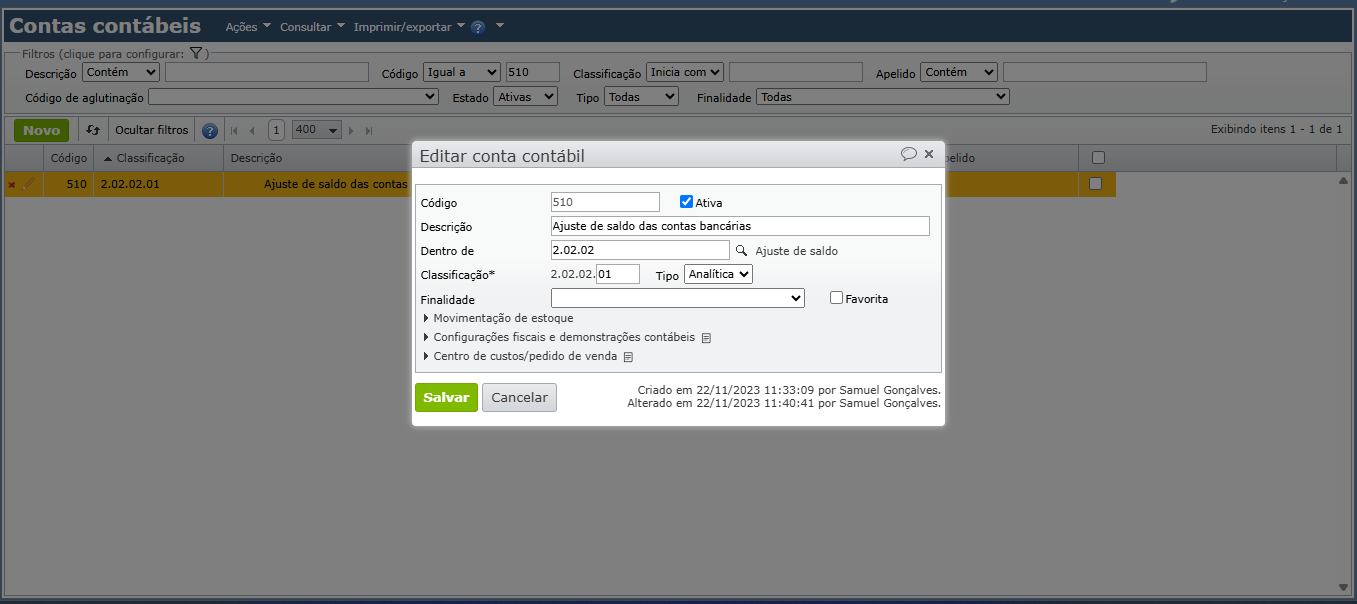
Task: Open the page size 400 dropdown
Action: (317, 130)
